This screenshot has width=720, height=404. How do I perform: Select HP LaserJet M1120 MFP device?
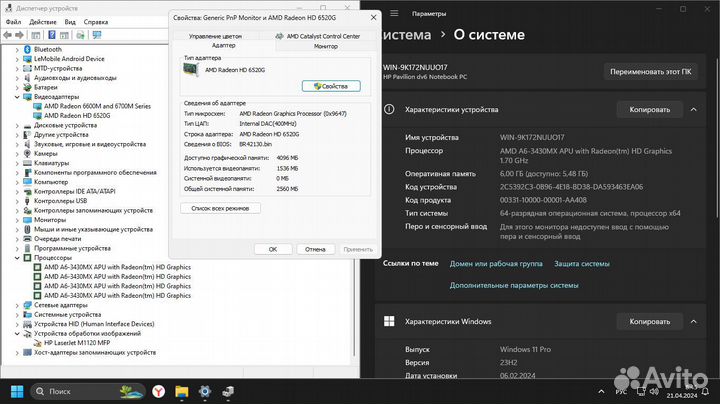pyautogui.click(x=77, y=343)
